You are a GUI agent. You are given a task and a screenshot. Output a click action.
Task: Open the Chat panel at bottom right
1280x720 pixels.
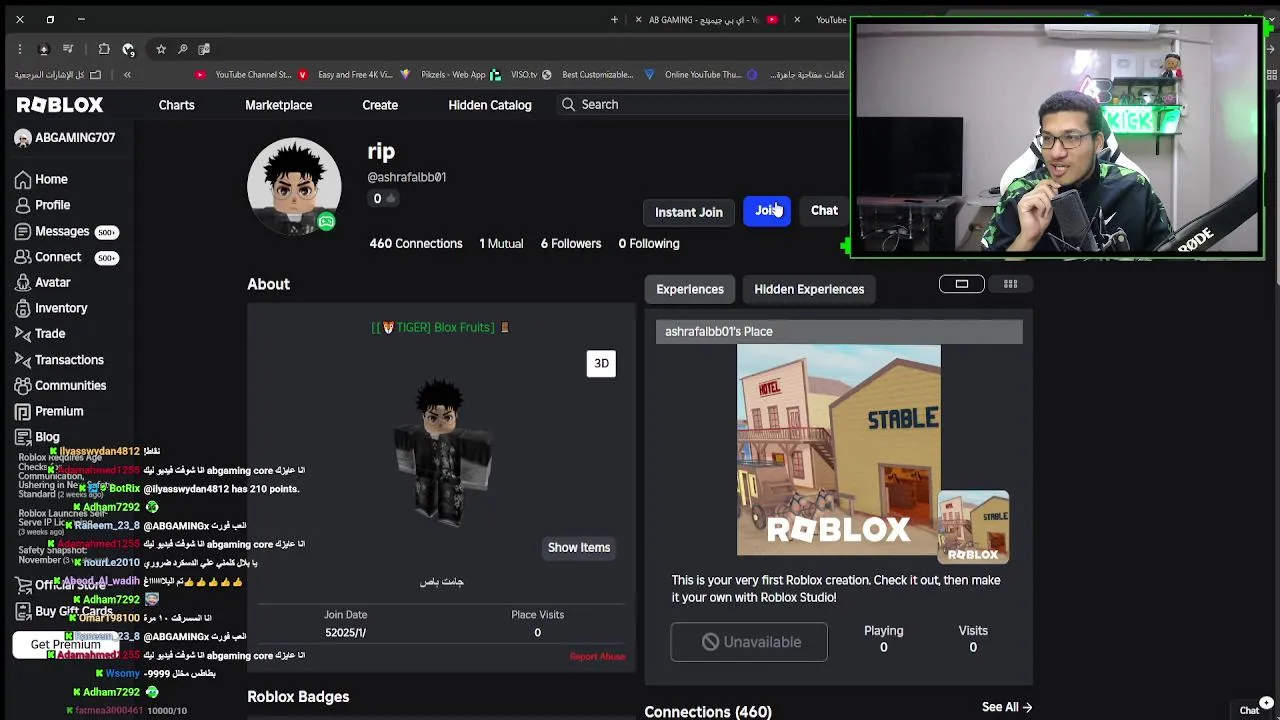(1249, 710)
